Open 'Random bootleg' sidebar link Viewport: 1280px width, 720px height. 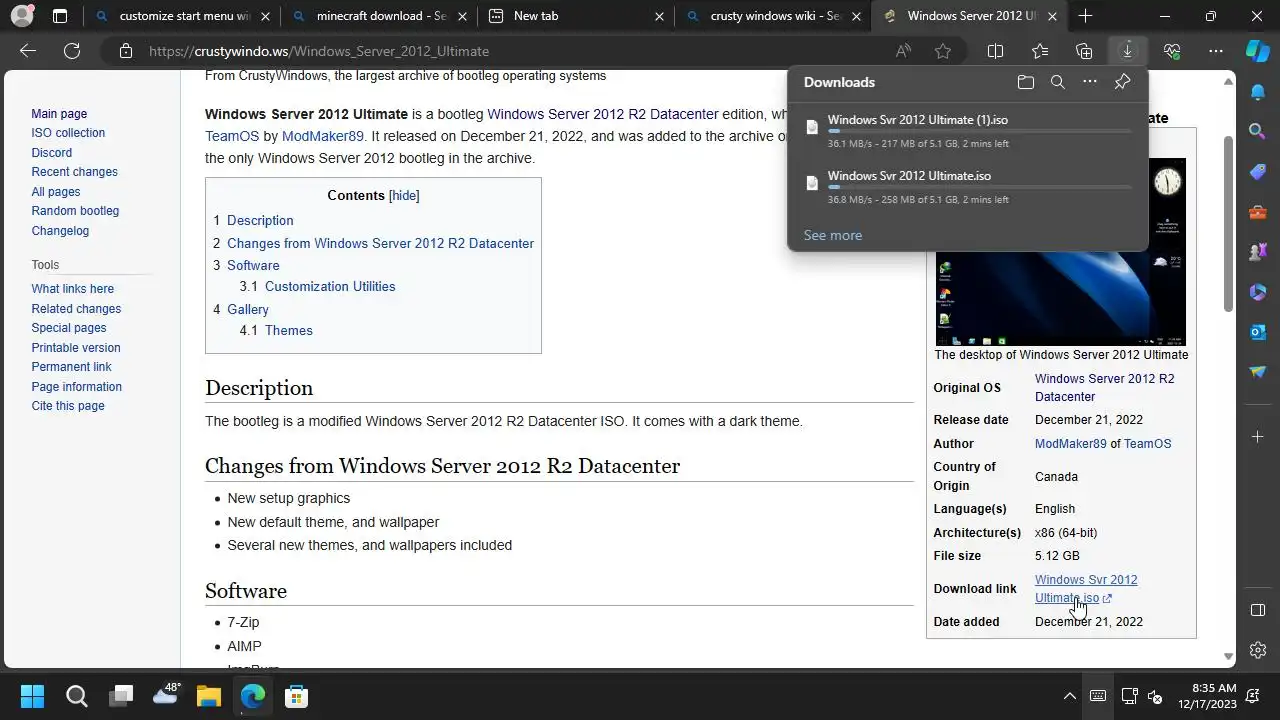pos(75,211)
